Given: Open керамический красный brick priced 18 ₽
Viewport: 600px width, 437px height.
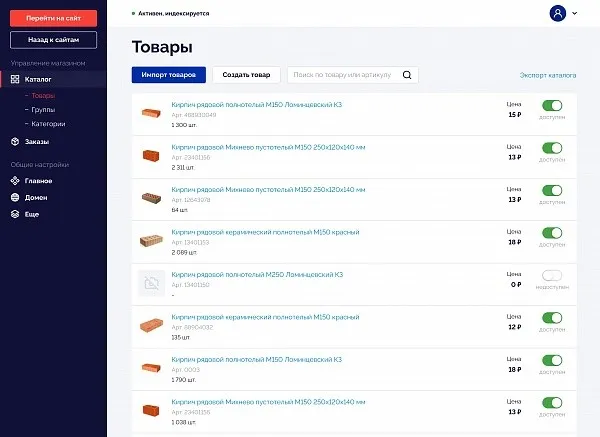Looking at the screenshot, I should tap(266, 232).
